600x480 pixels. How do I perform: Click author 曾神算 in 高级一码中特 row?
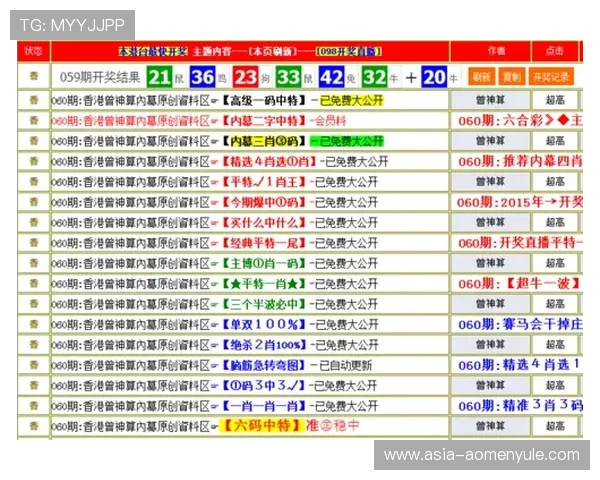point(490,100)
